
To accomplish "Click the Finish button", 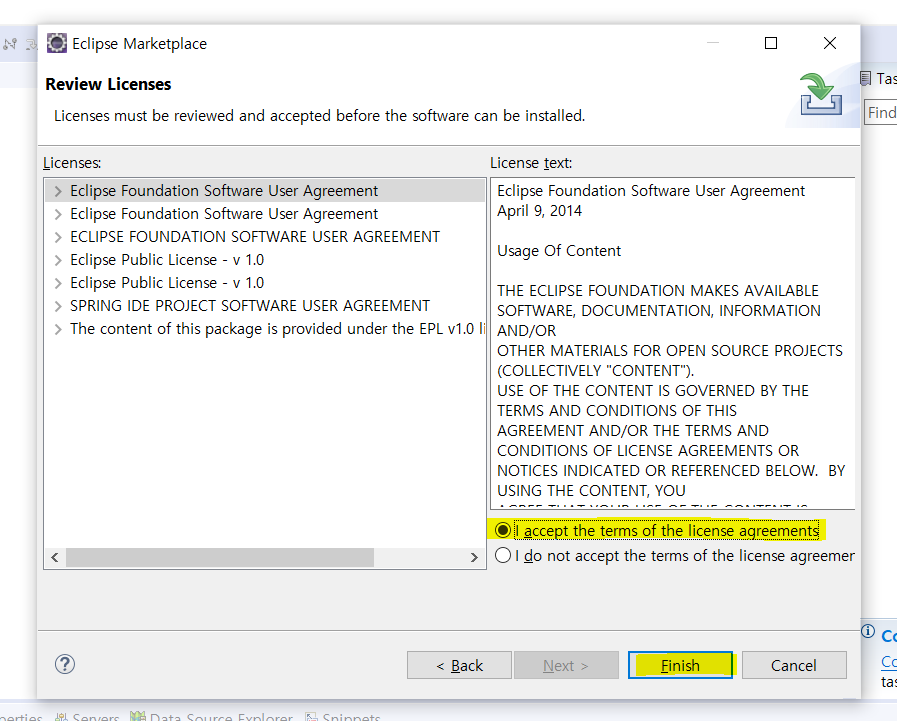I will pyautogui.click(x=680, y=665).
